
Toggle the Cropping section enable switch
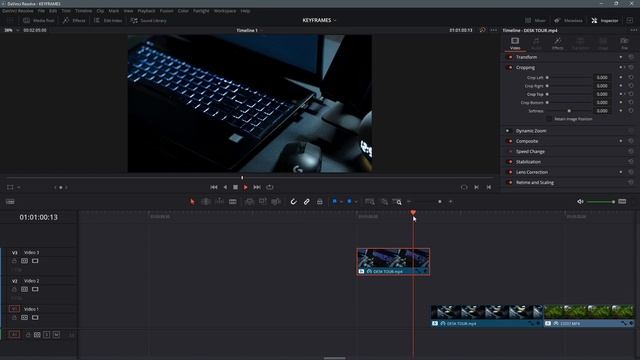pyautogui.click(x=510, y=67)
